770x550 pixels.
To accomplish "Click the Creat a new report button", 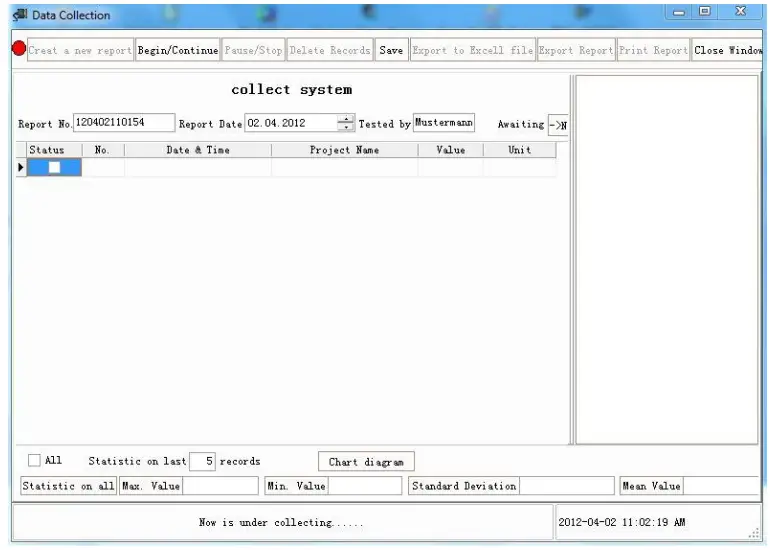I will (x=80, y=50).
